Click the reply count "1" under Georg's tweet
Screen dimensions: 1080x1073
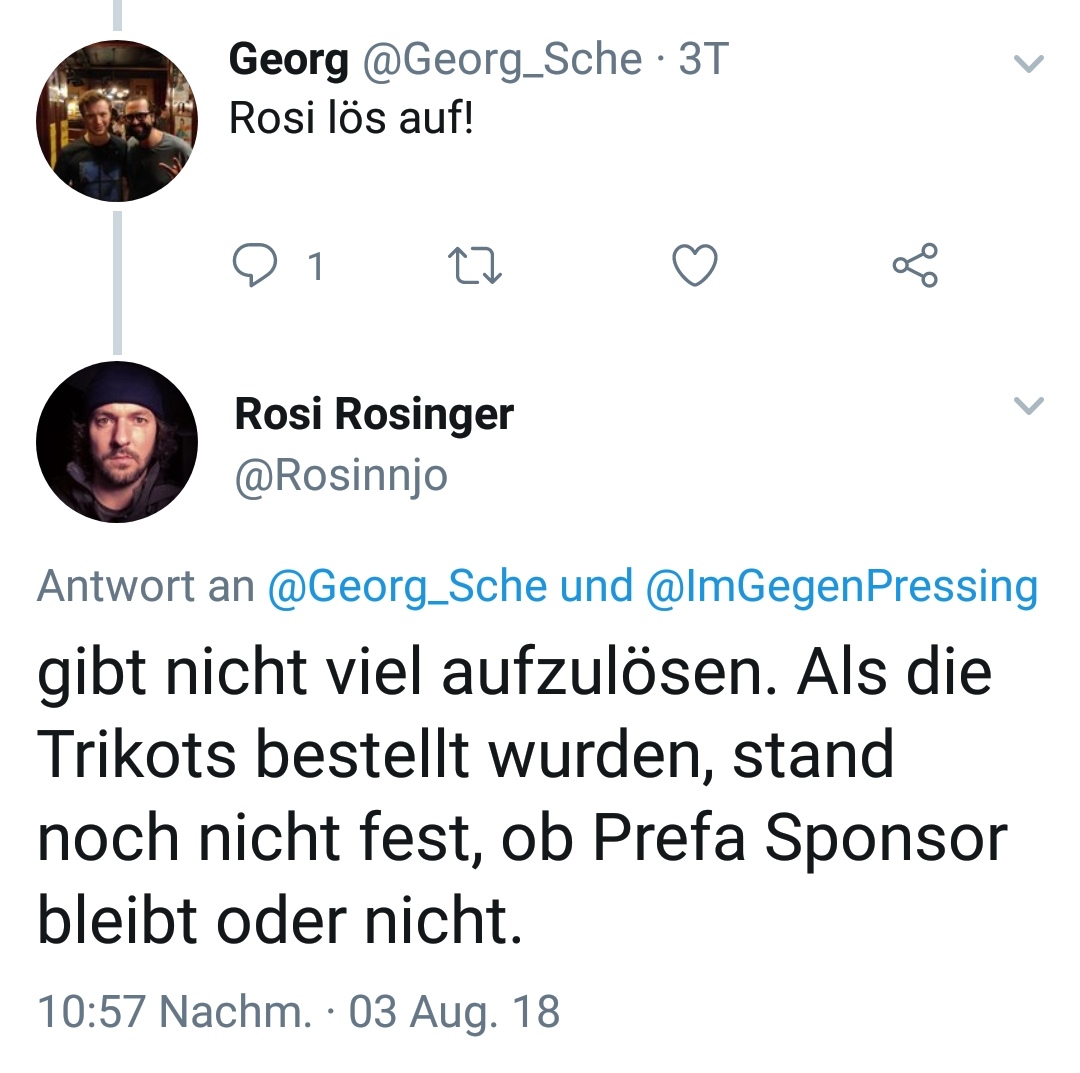[x=315, y=267]
